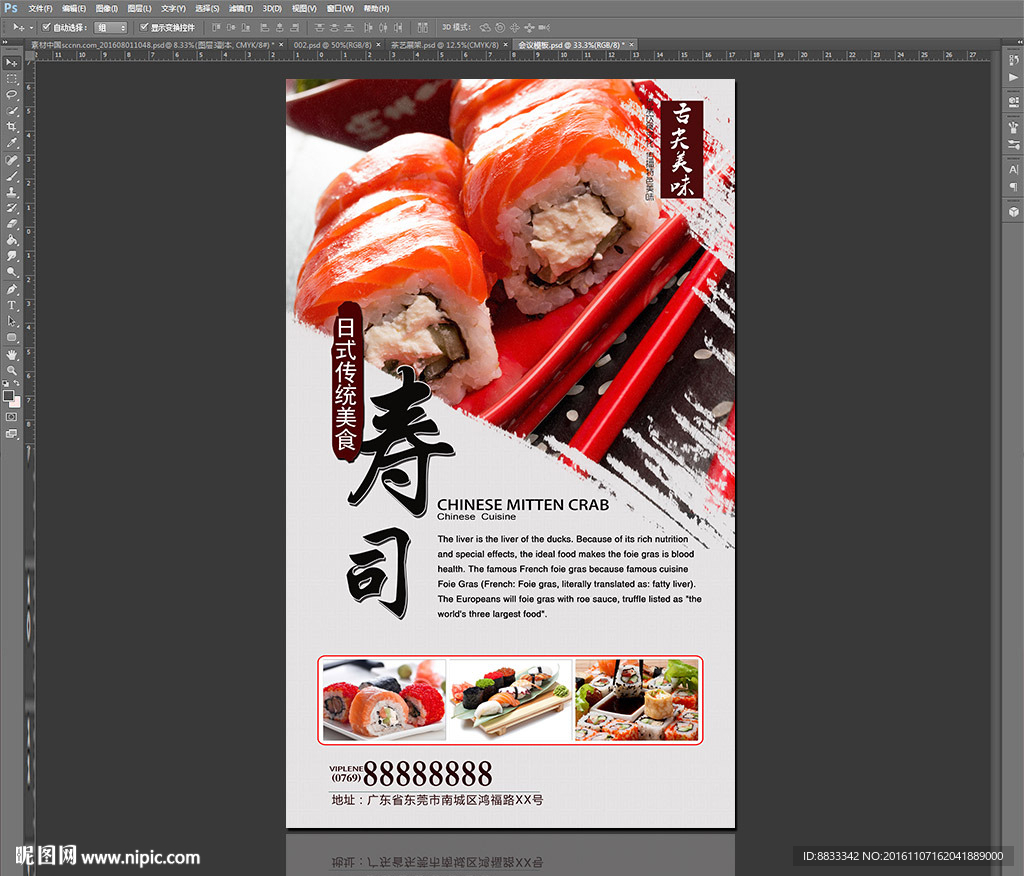Open the 帮助(H) menu
The height and width of the screenshot is (876, 1024).
coord(376,8)
